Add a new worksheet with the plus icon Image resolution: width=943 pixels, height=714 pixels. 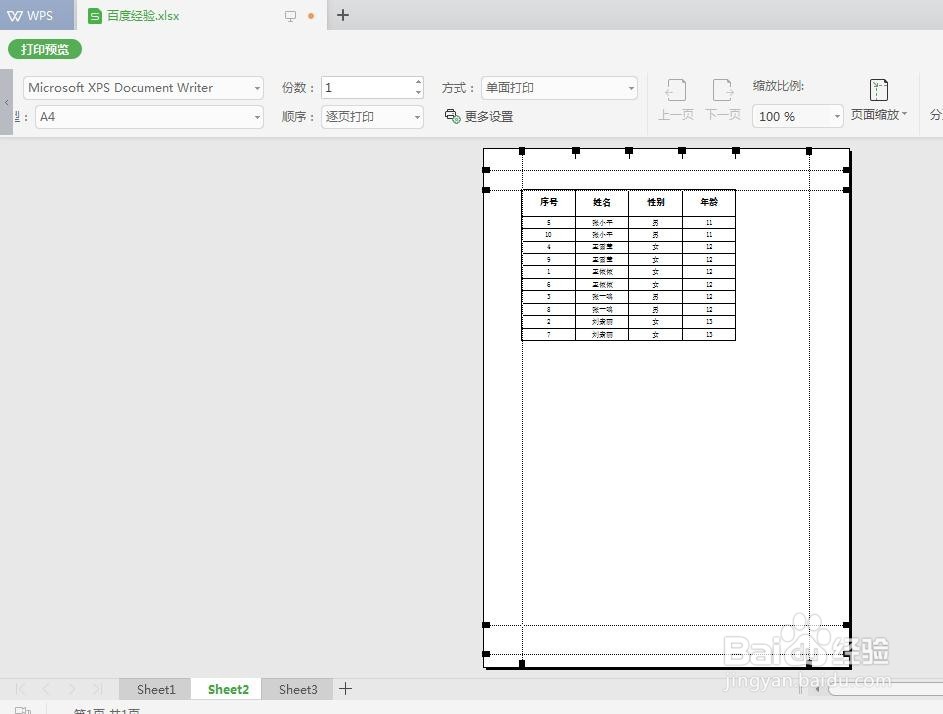(x=345, y=689)
